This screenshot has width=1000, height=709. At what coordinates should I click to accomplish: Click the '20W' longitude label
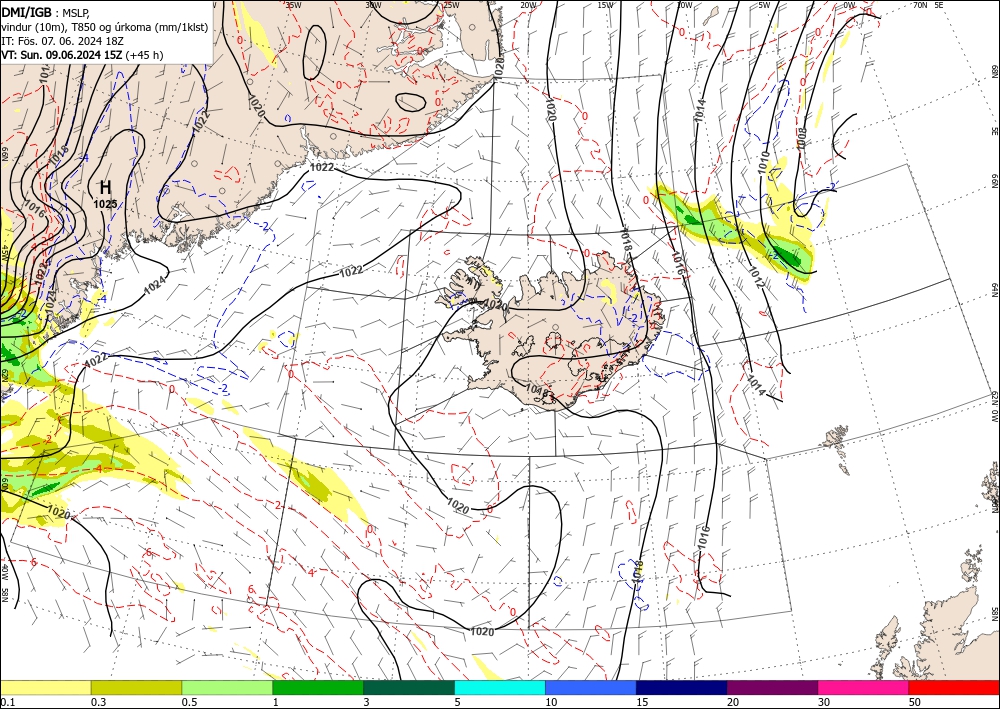point(528,5)
